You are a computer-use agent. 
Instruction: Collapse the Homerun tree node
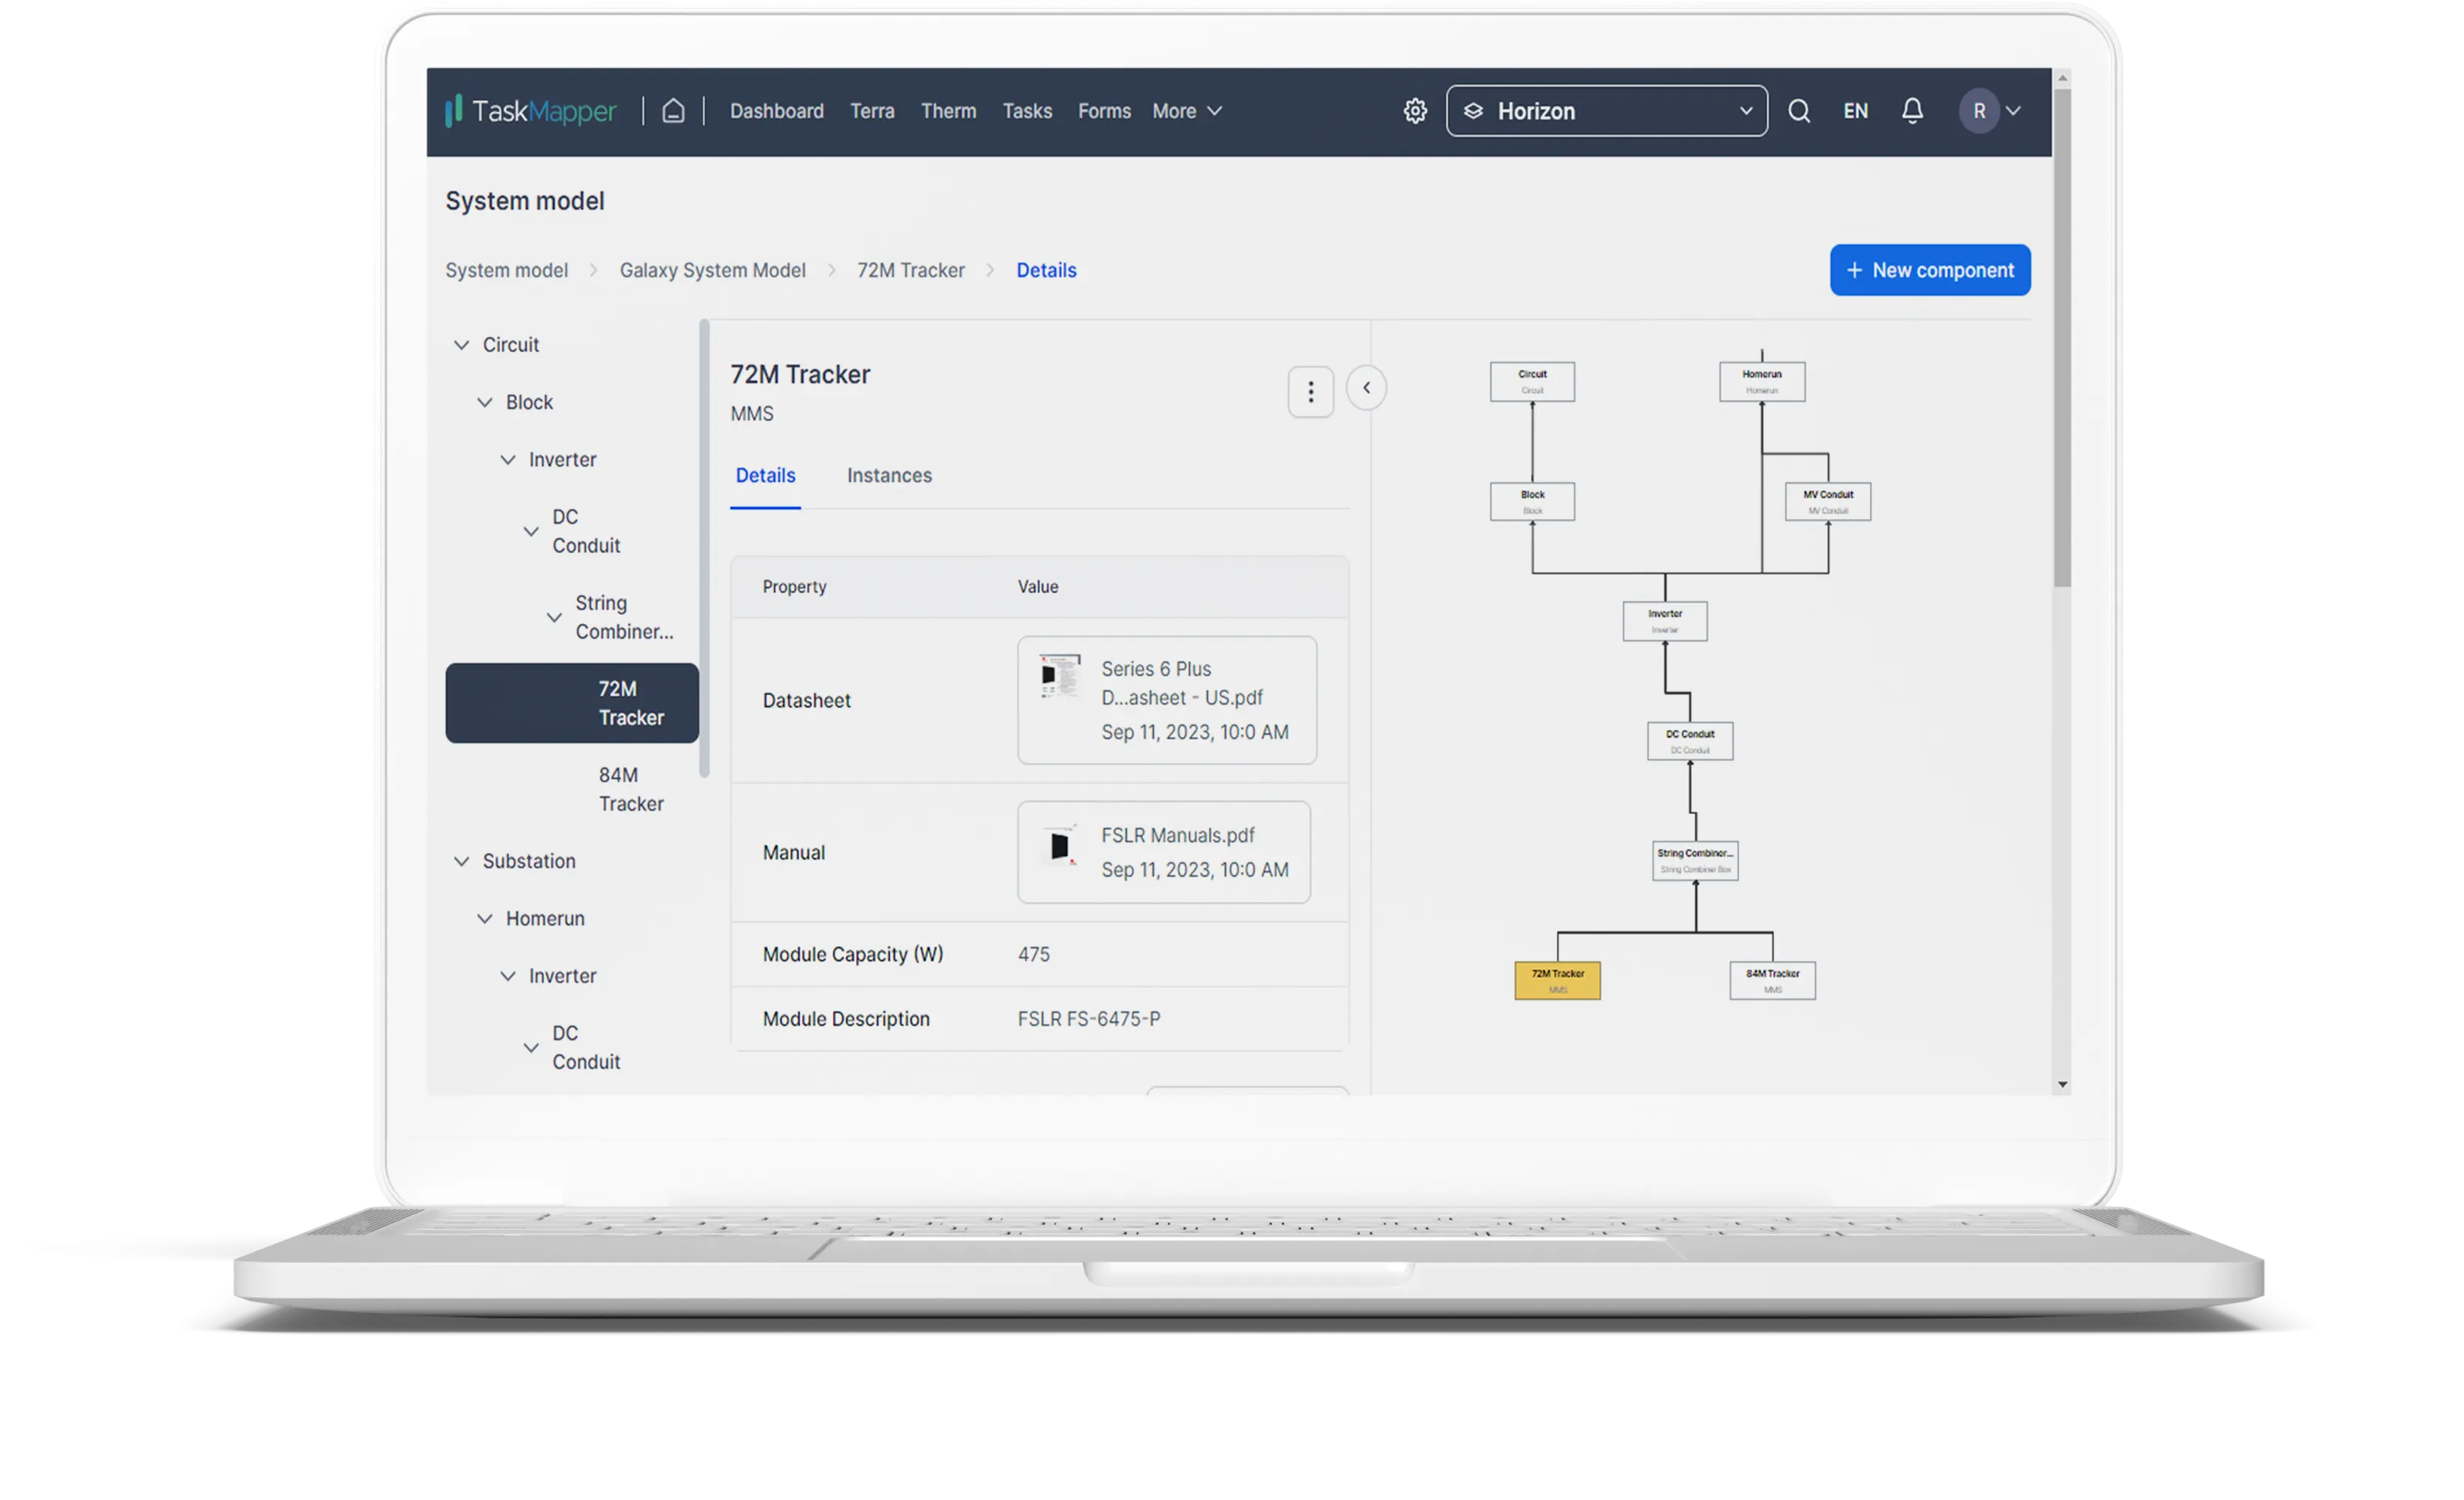click(485, 918)
